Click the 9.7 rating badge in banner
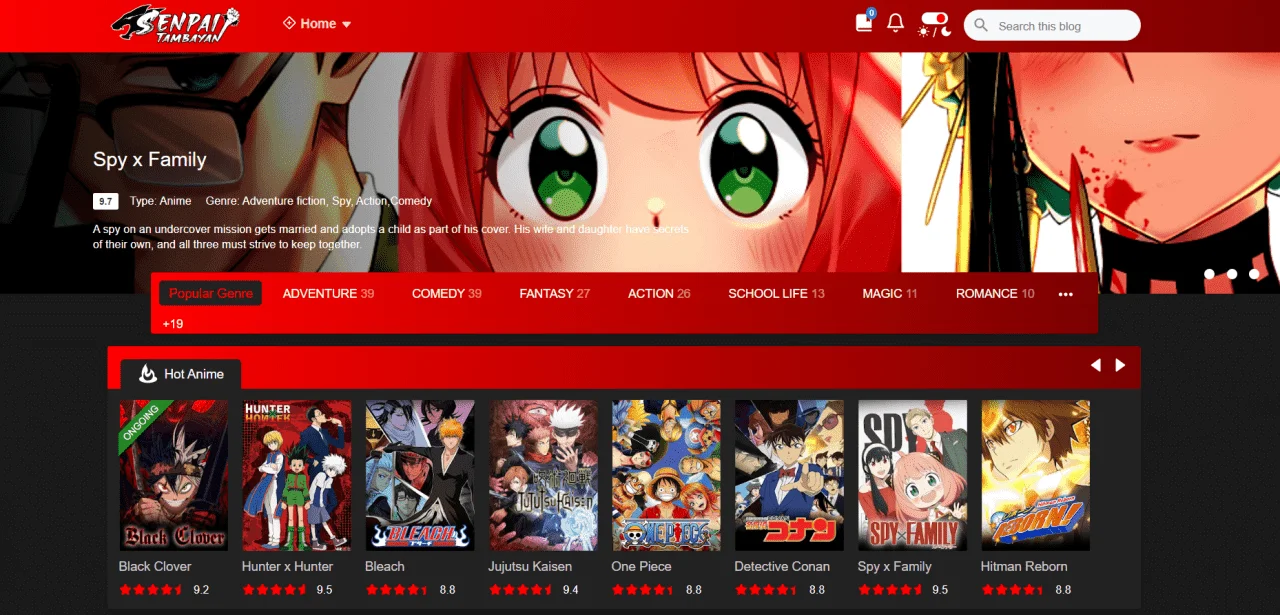 point(106,201)
